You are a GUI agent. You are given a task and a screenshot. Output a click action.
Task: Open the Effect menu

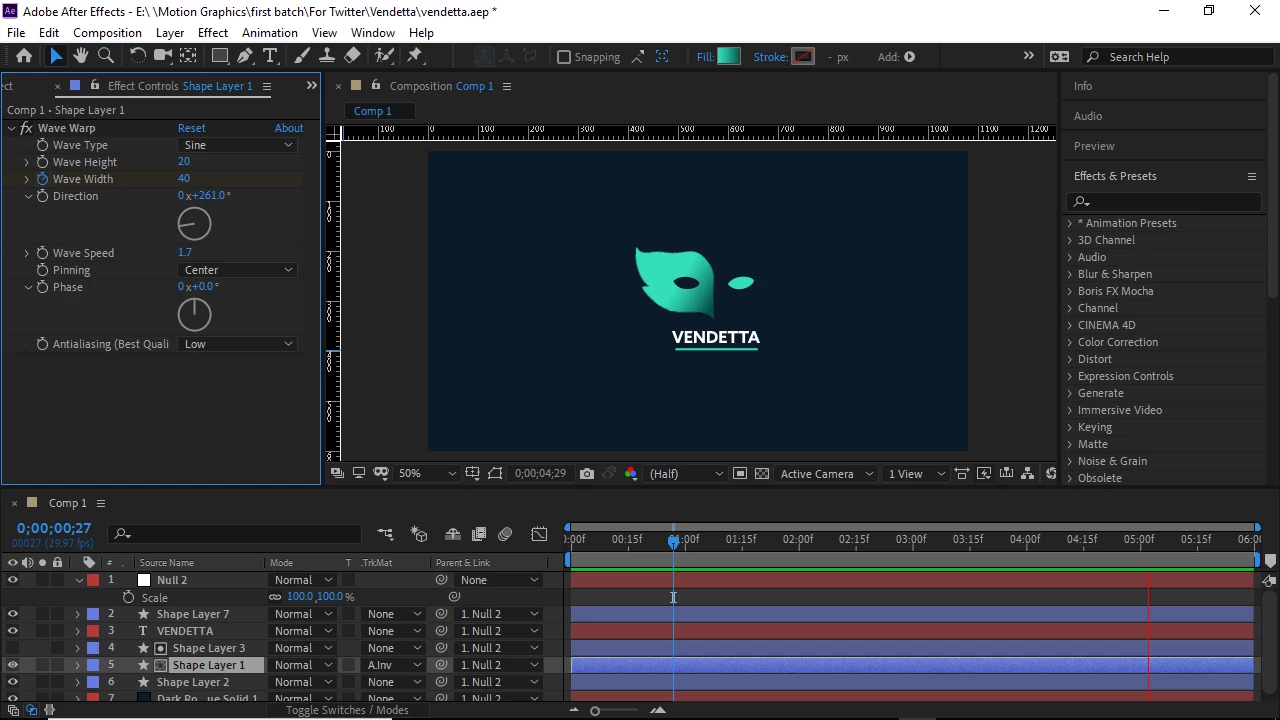[x=213, y=32]
